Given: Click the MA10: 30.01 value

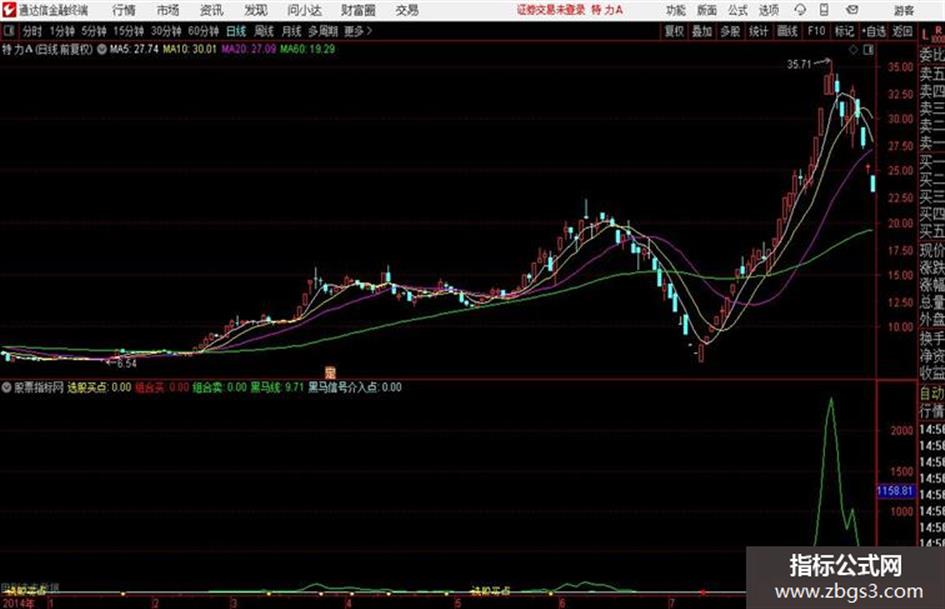Looking at the screenshot, I should point(190,49).
